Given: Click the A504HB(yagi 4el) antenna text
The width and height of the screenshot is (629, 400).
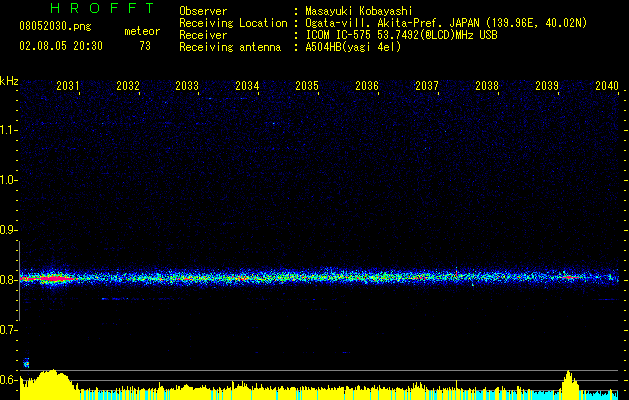Looking at the screenshot, I should tap(353, 47).
